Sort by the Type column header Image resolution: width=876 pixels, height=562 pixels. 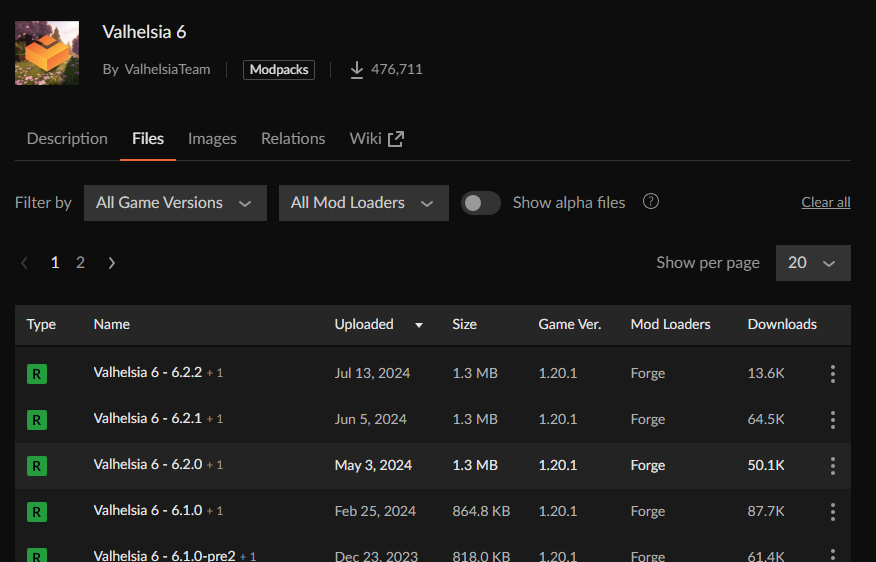[41, 325]
